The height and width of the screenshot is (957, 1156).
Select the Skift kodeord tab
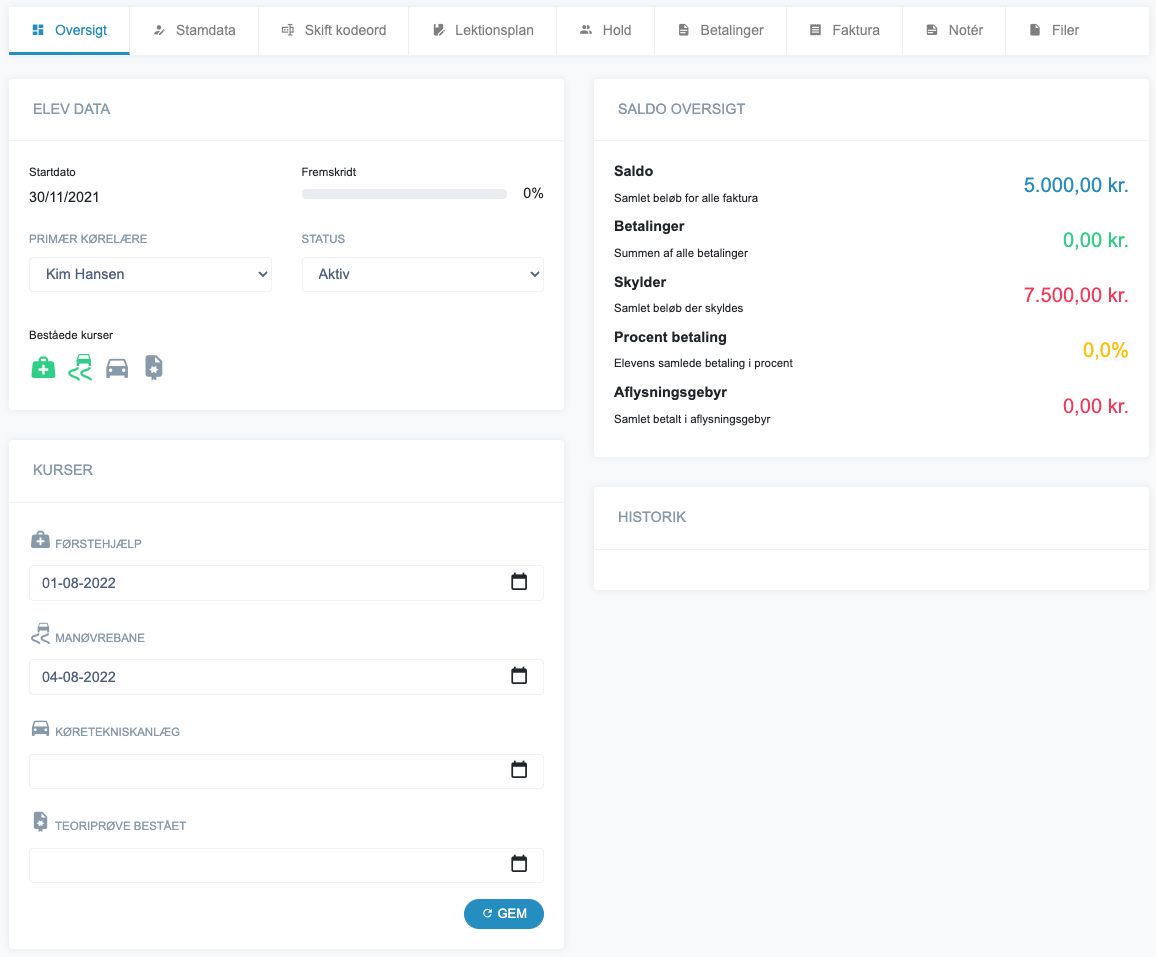pos(334,30)
